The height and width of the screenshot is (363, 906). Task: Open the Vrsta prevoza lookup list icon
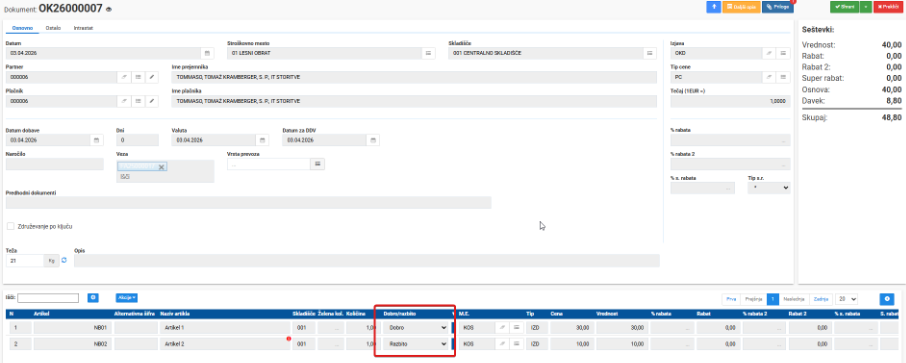(x=318, y=164)
